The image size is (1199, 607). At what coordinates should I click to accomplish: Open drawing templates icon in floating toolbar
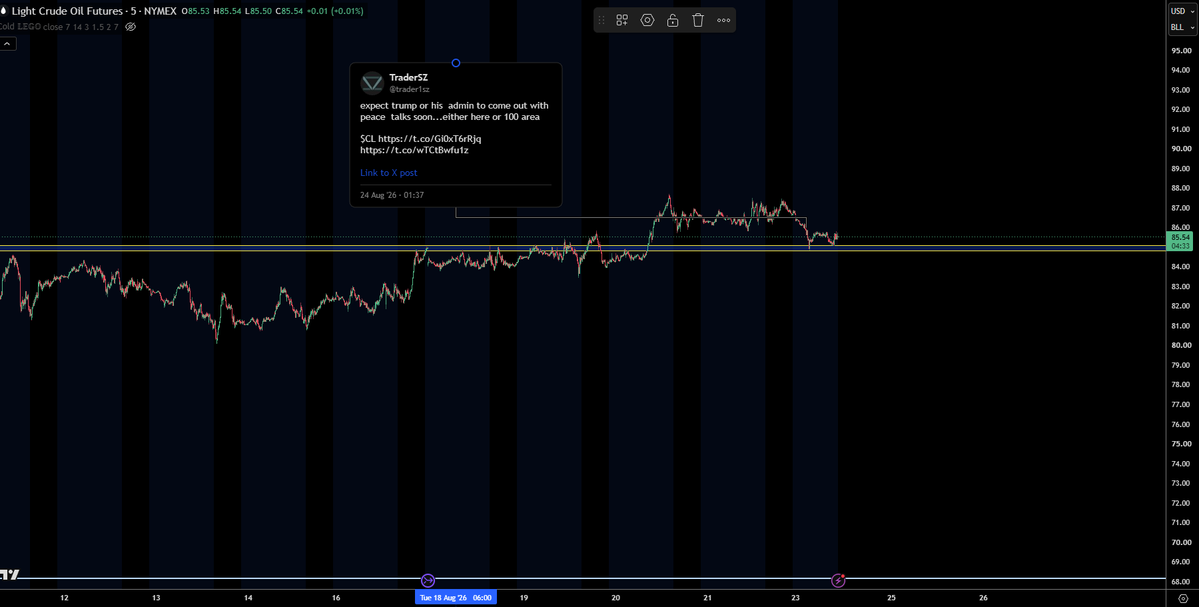pos(622,21)
